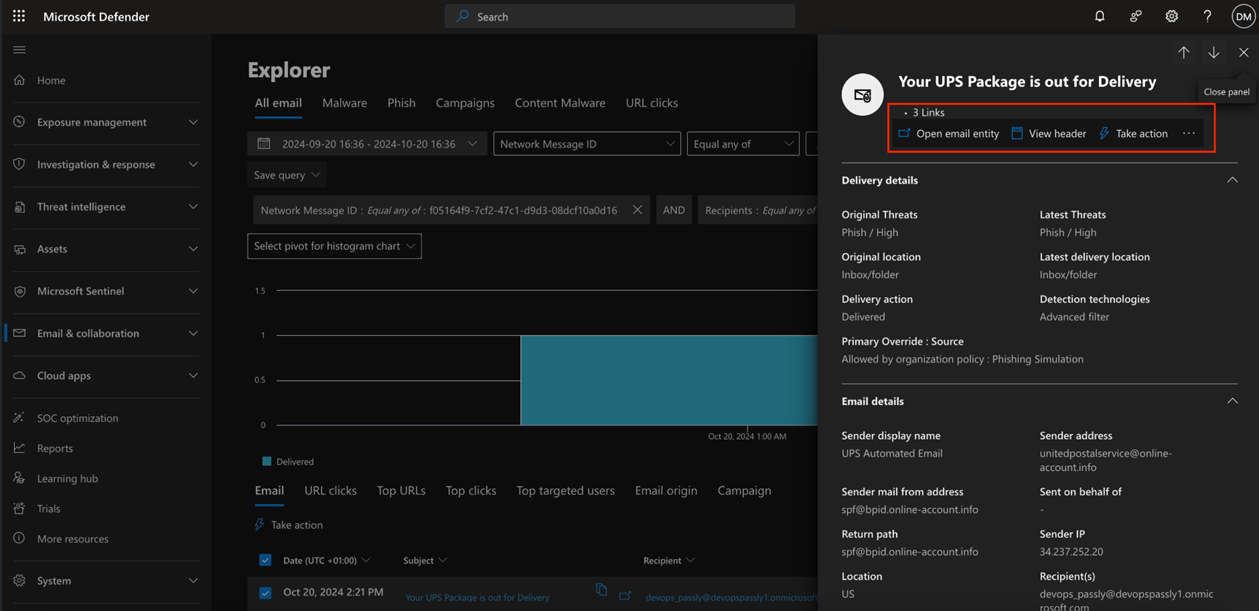The width and height of the screenshot is (1259, 611).
Task: Open the Settings gear
Action: [1170, 15]
